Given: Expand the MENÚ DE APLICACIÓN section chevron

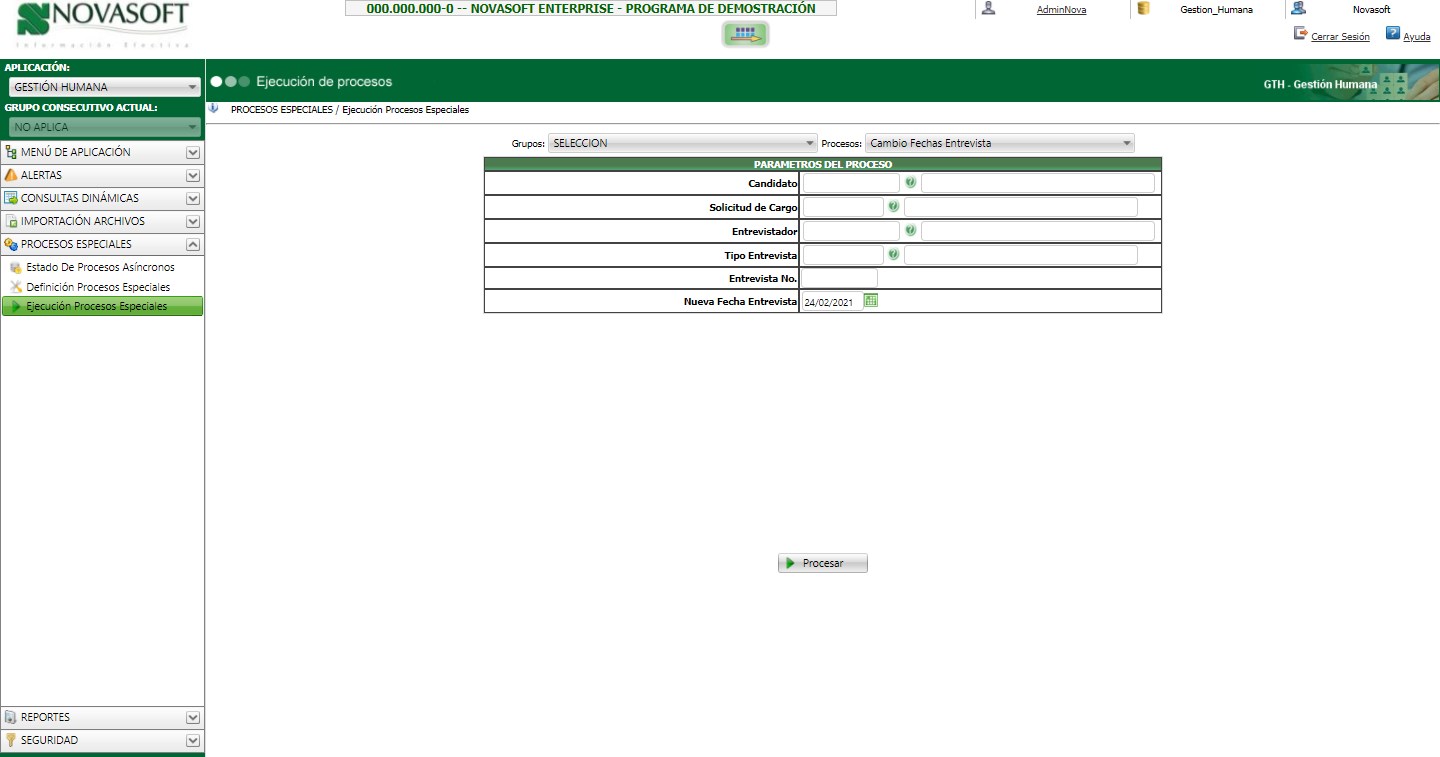Looking at the screenshot, I should (193, 153).
